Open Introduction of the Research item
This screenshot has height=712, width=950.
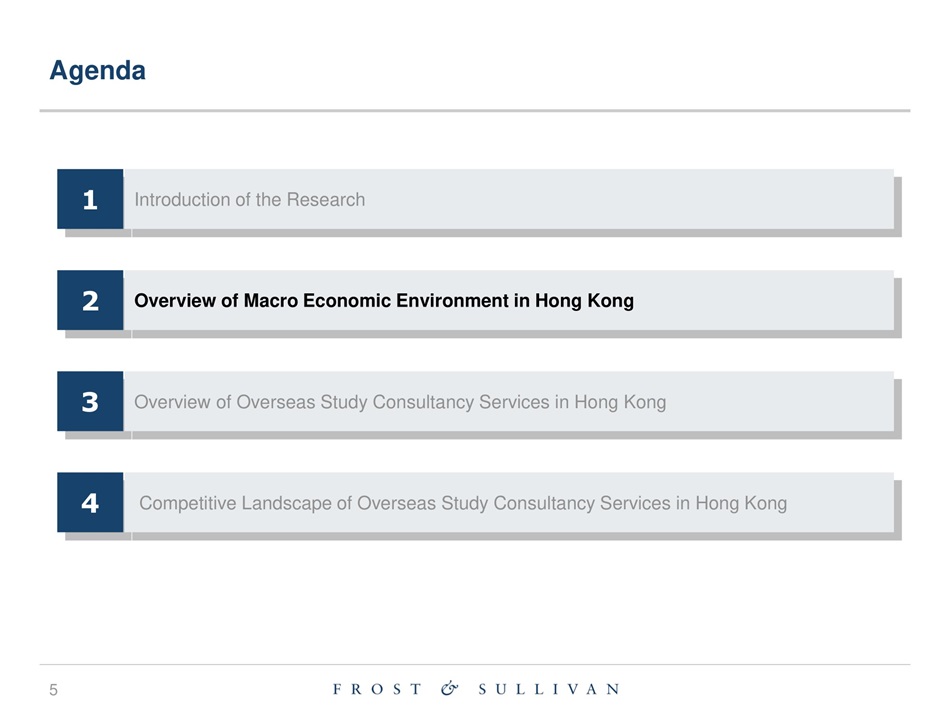[249, 199]
